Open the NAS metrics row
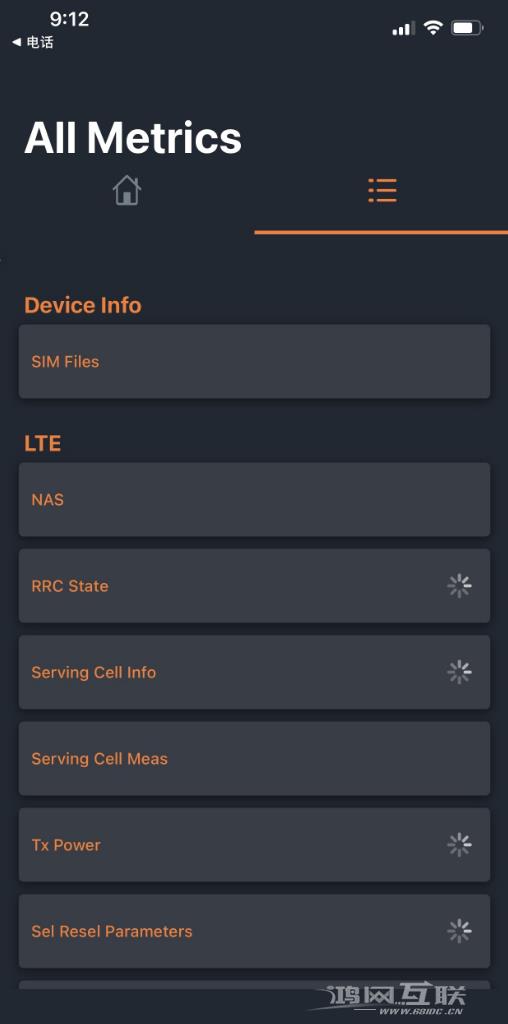 (x=254, y=500)
